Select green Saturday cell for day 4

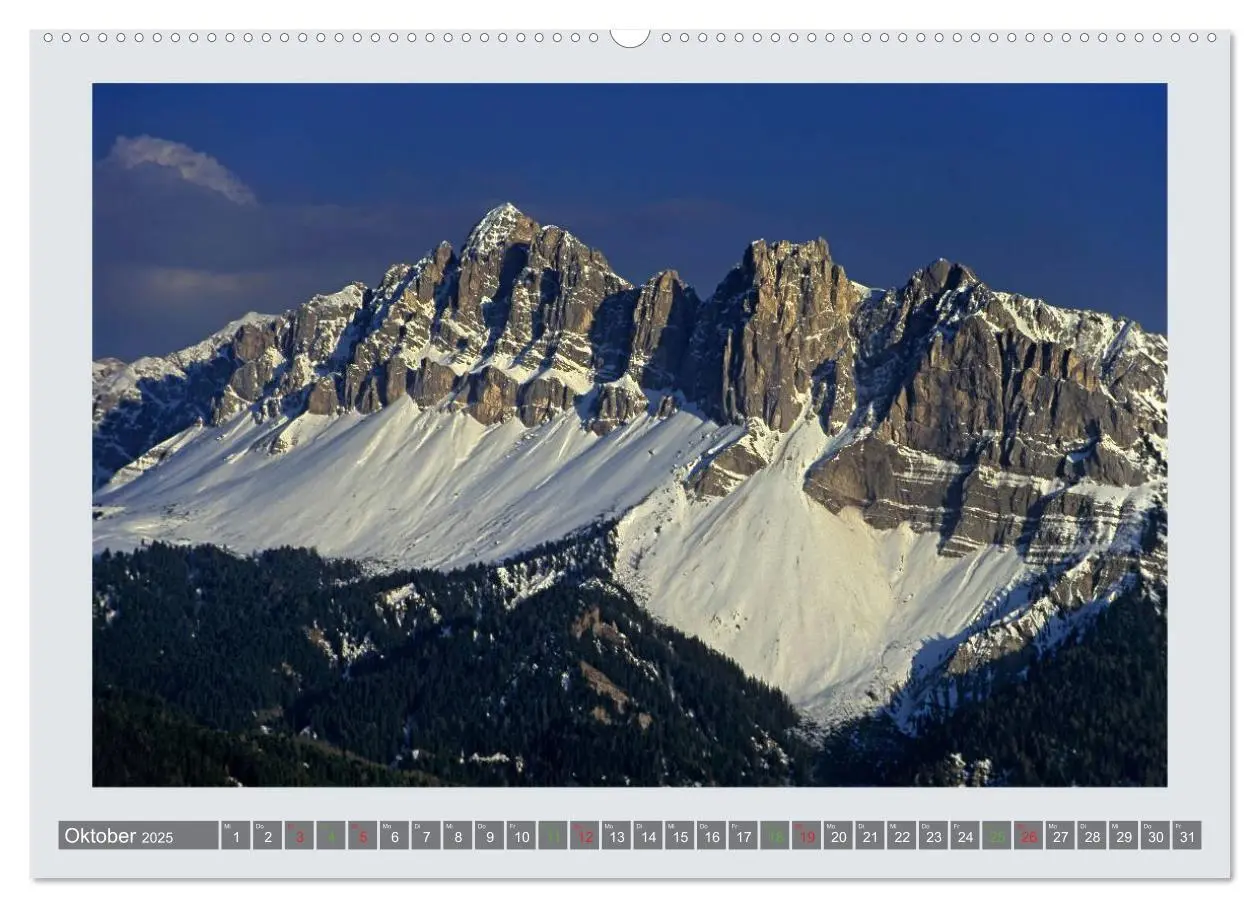coord(330,835)
